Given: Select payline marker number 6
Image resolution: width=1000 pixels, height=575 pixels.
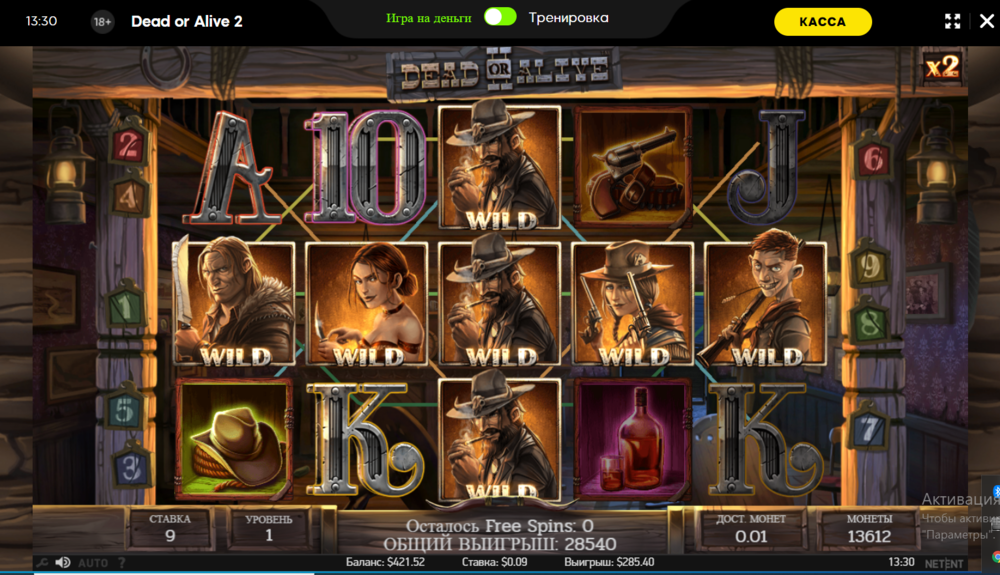Looking at the screenshot, I should 873,159.
